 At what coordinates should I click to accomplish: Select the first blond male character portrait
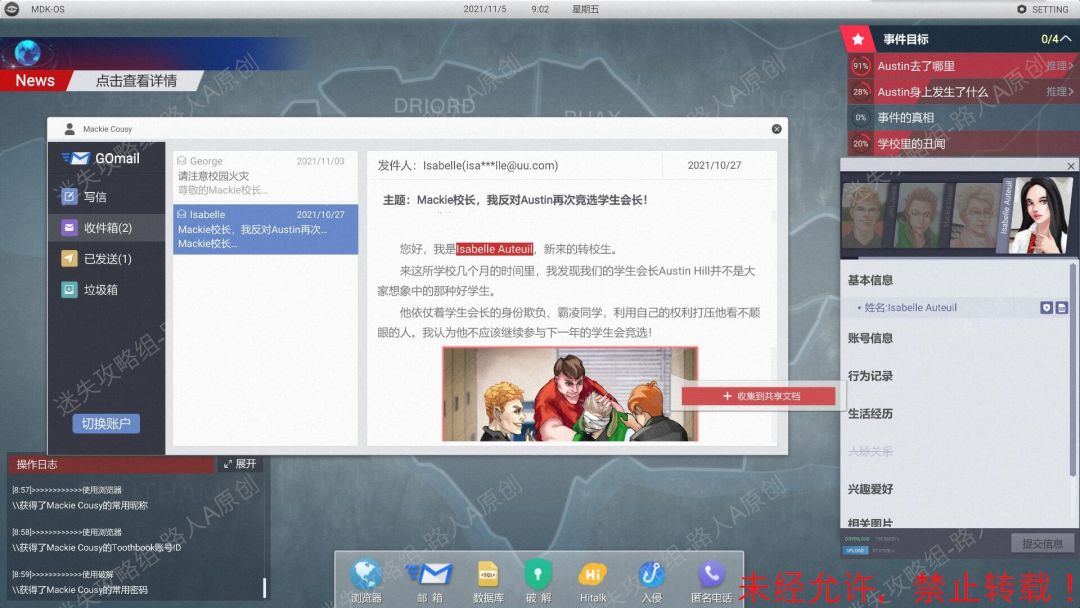click(864, 216)
